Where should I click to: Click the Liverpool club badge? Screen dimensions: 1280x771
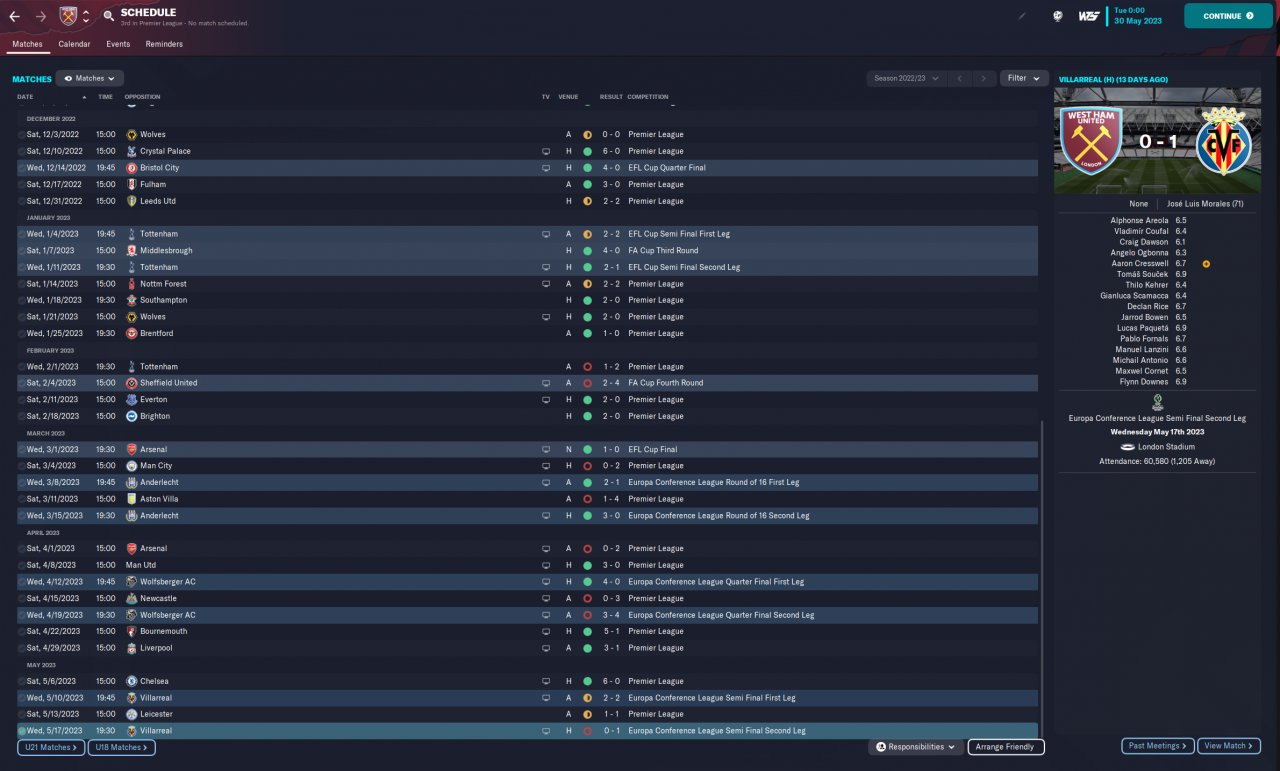click(x=132, y=648)
